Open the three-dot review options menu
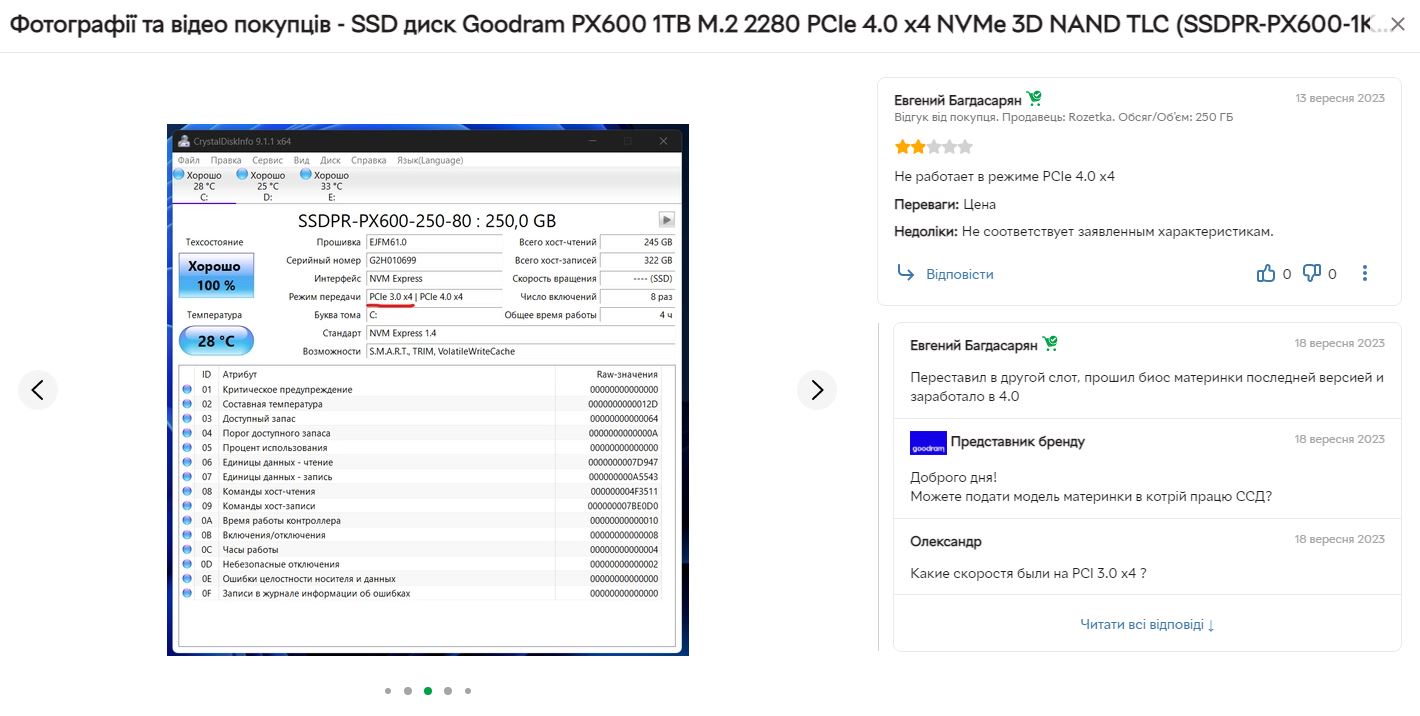The width and height of the screenshot is (1420, 716). [x=1365, y=273]
